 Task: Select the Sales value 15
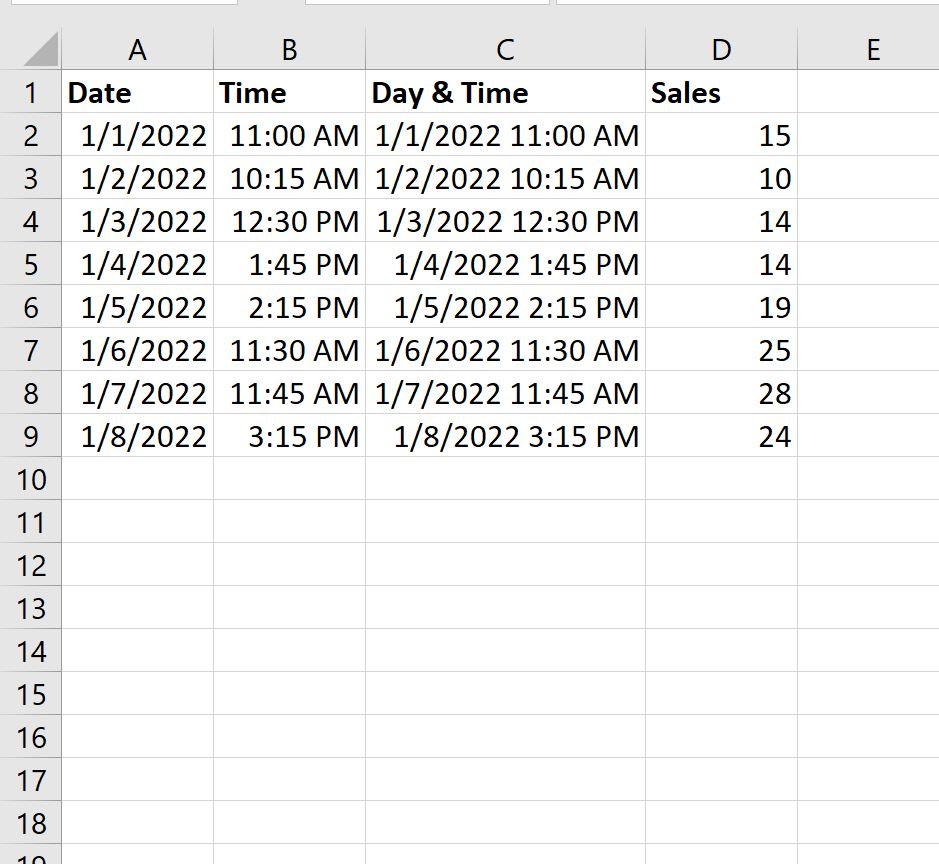coord(721,135)
